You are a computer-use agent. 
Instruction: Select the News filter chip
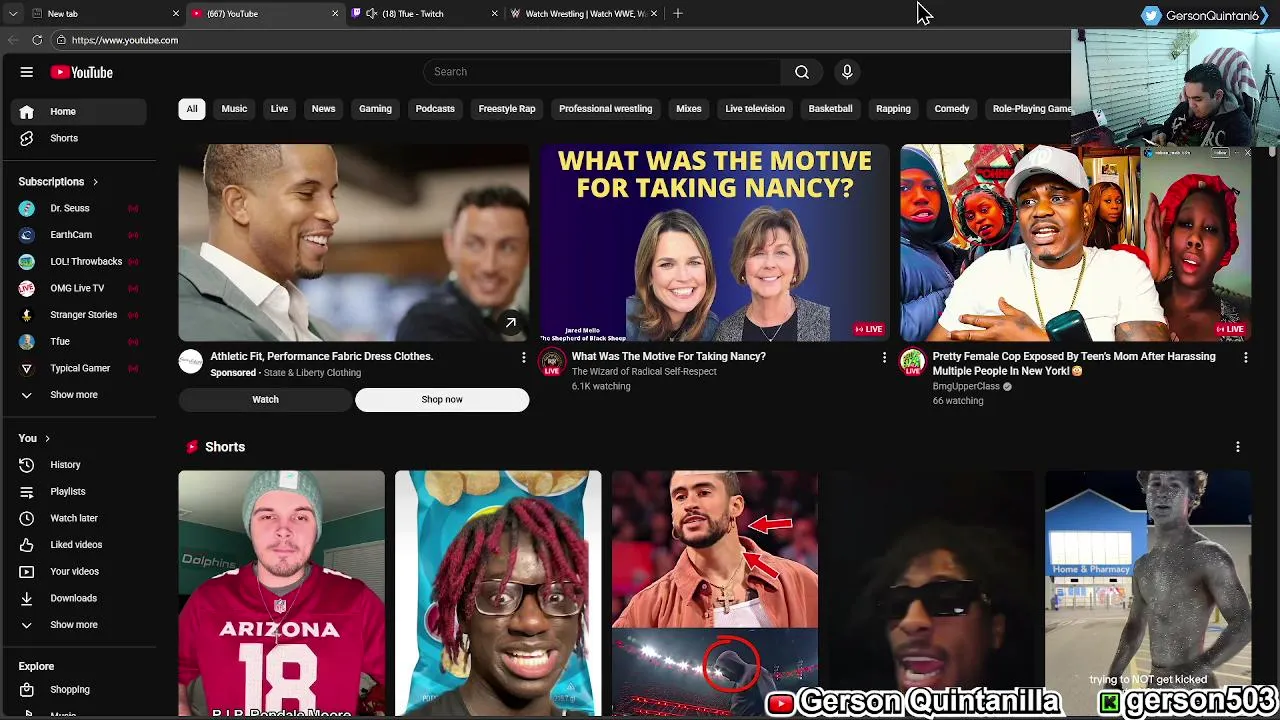point(323,109)
